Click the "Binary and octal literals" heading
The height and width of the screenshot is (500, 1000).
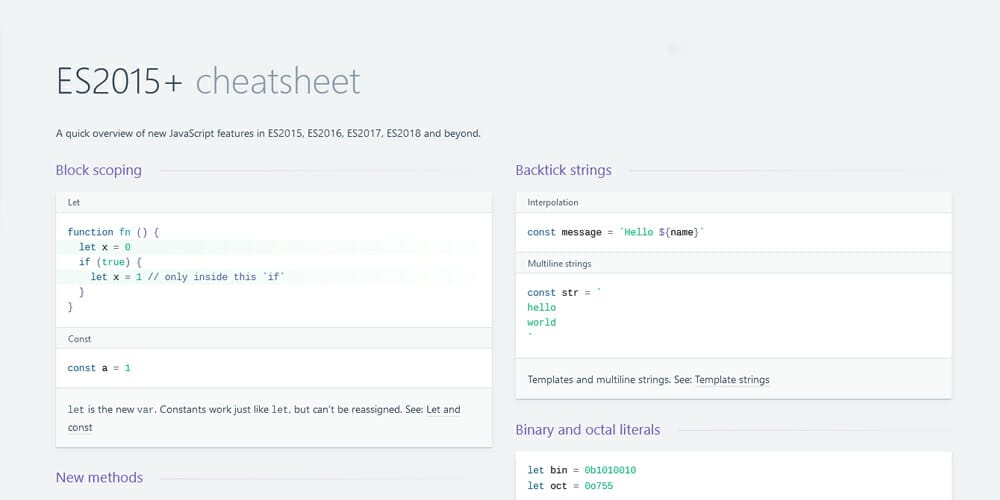click(x=587, y=430)
